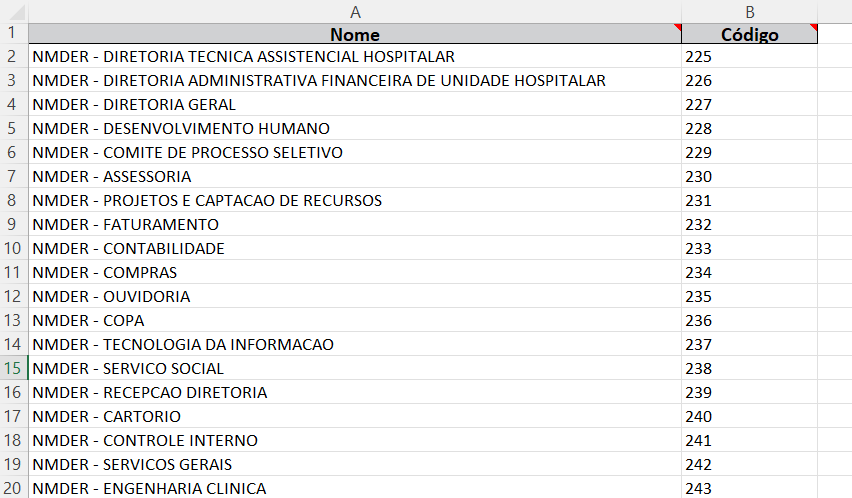The width and height of the screenshot is (852, 498).
Task: Click the cell containing code 238
Action: (x=700, y=369)
